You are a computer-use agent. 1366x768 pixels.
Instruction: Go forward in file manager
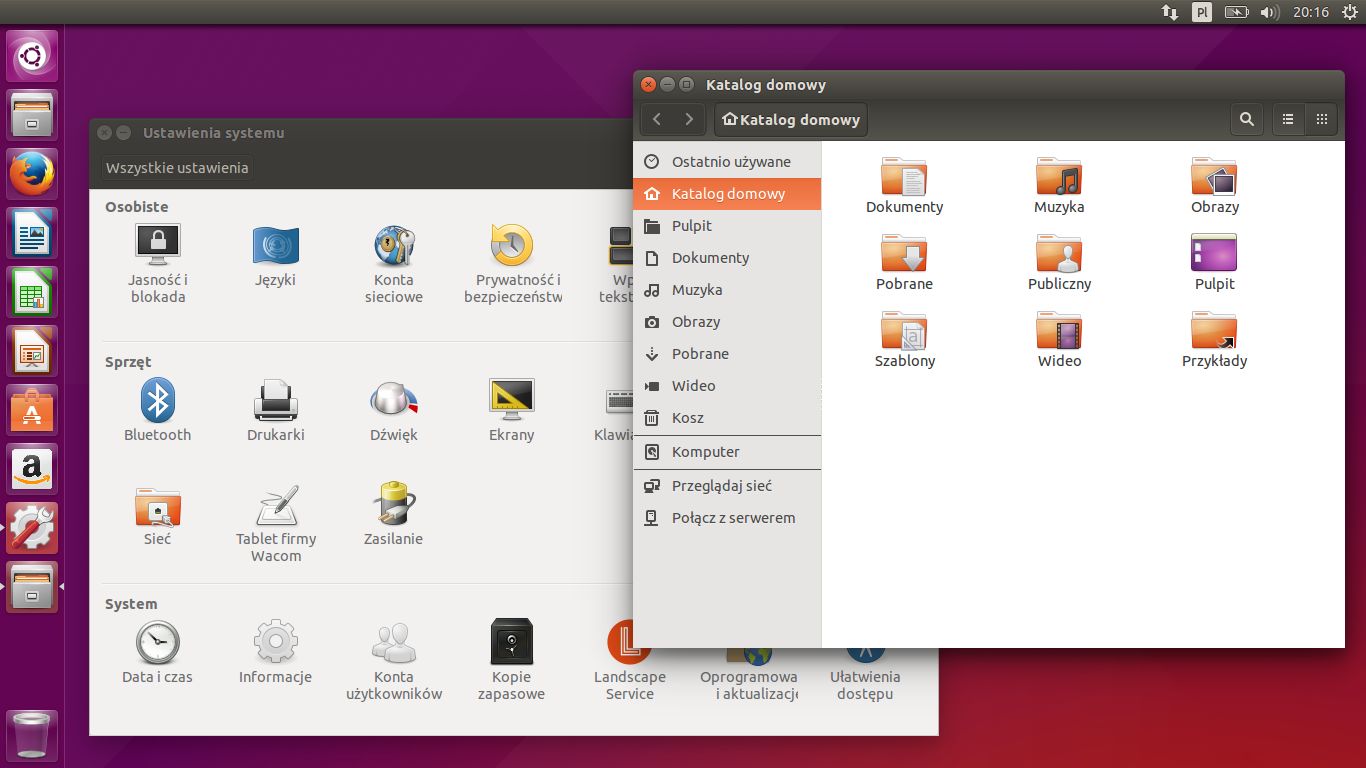(689, 119)
